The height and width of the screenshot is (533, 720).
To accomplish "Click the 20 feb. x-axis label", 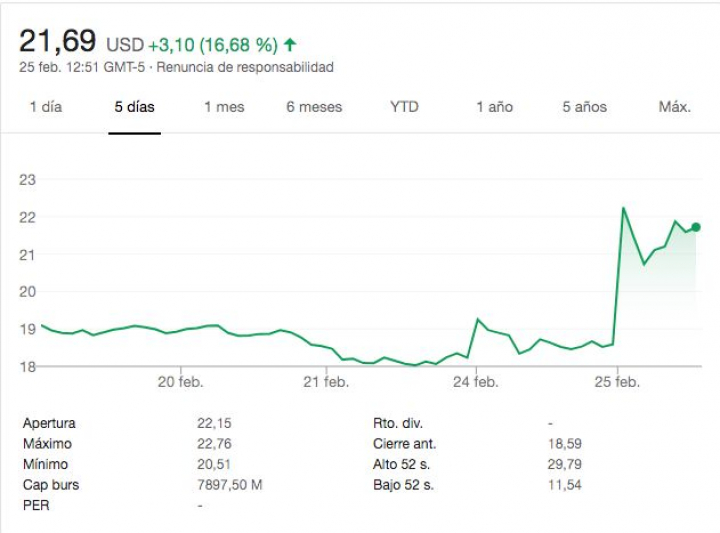I will tap(180, 382).
